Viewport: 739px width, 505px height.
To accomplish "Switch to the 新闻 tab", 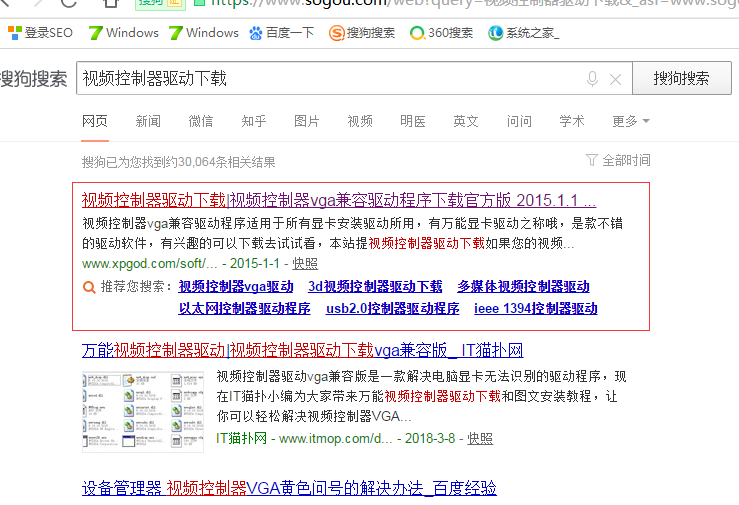I will tap(148, 121).
